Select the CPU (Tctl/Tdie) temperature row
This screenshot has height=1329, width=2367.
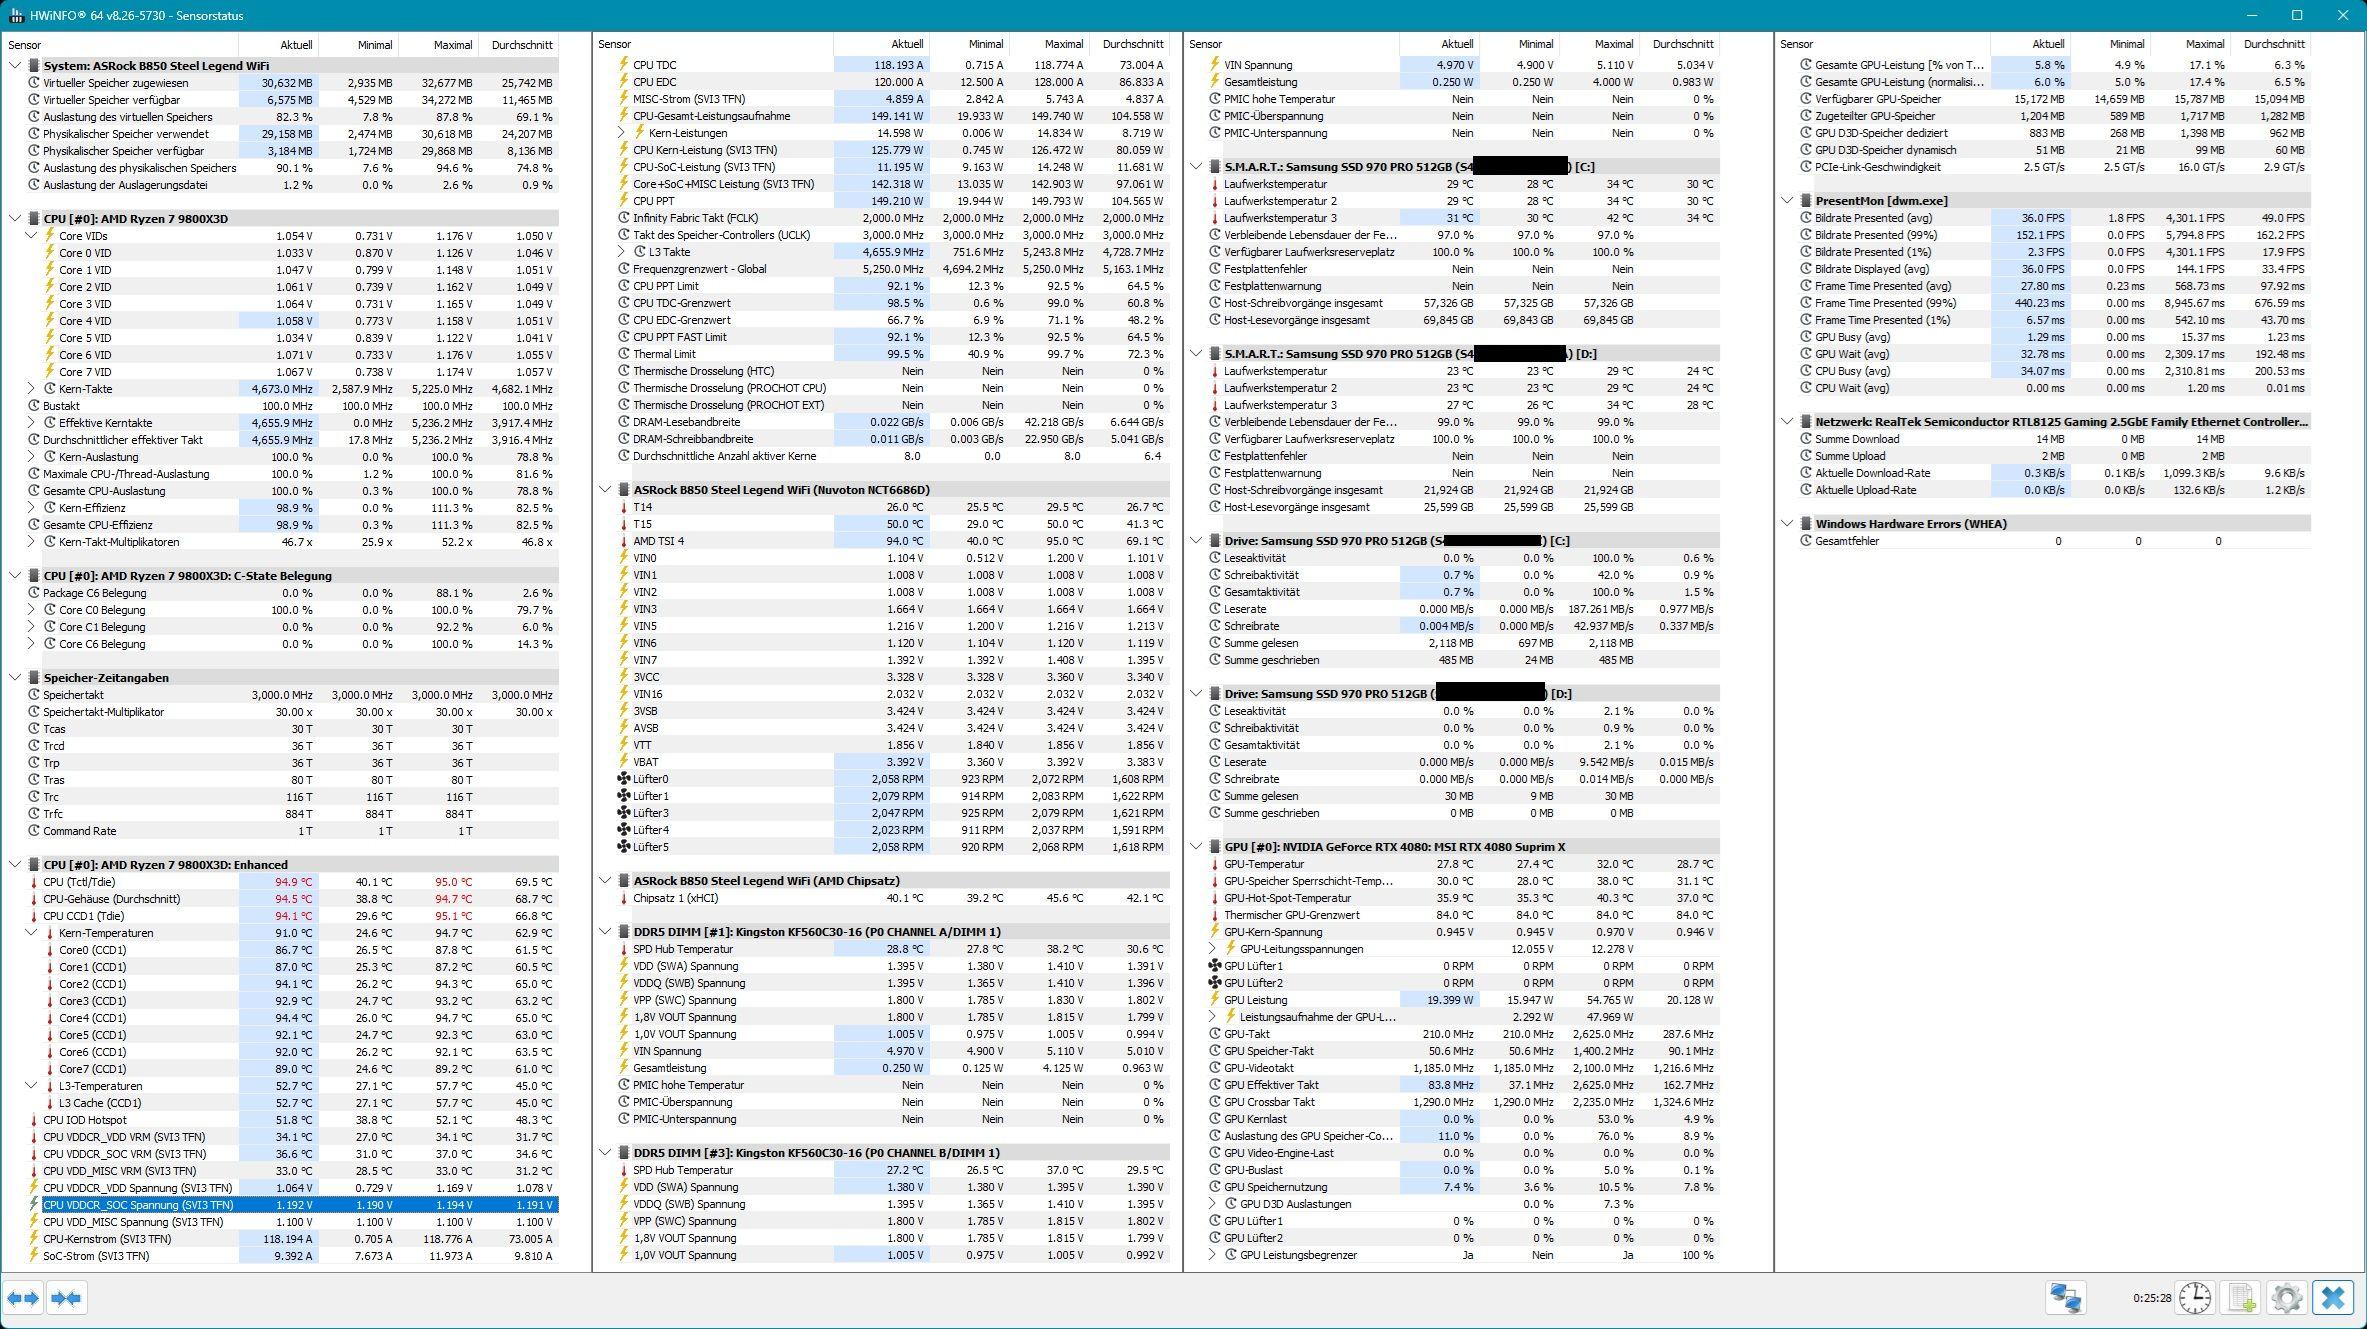point(80,882)
